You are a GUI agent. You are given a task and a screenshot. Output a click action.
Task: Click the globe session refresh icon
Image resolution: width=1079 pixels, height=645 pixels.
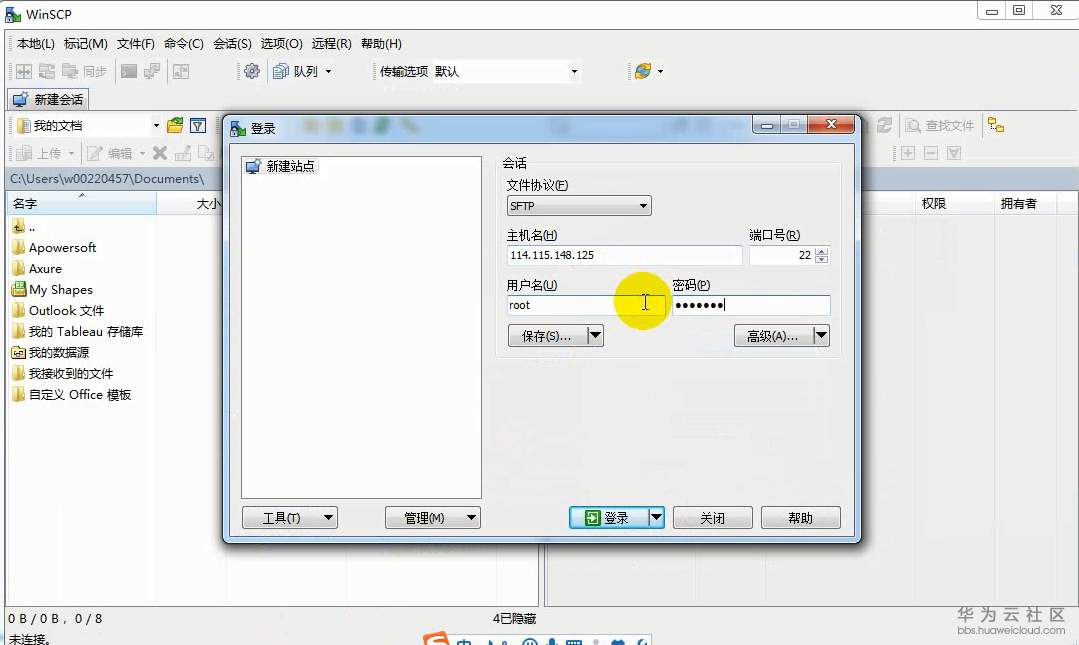pyautogui.click(x=643, y=71)
